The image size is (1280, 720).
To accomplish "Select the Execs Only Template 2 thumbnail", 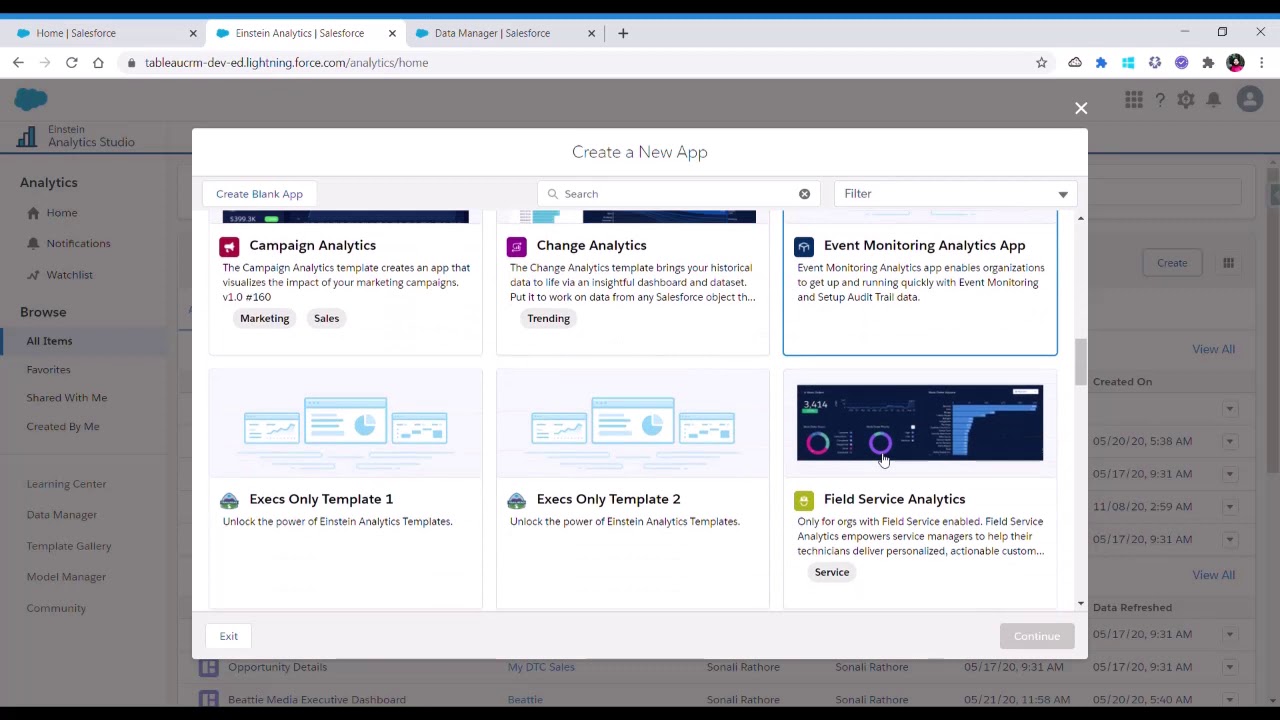I will click(x=633, y=424).
